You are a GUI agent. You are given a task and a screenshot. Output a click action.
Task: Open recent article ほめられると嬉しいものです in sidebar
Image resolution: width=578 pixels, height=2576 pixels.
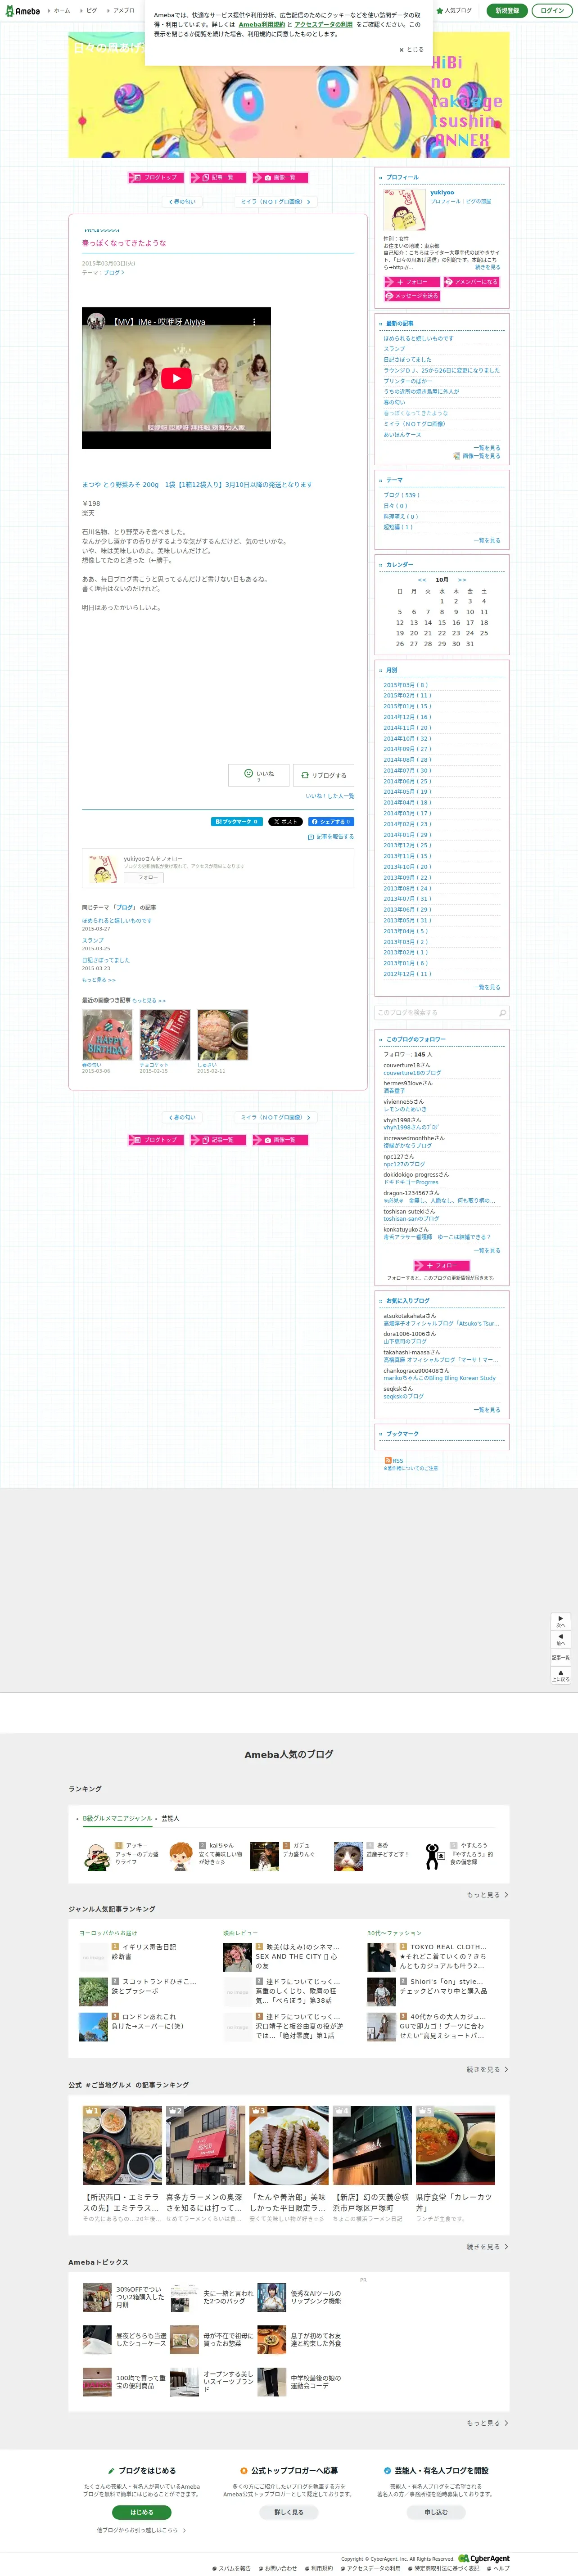point(418,339)
